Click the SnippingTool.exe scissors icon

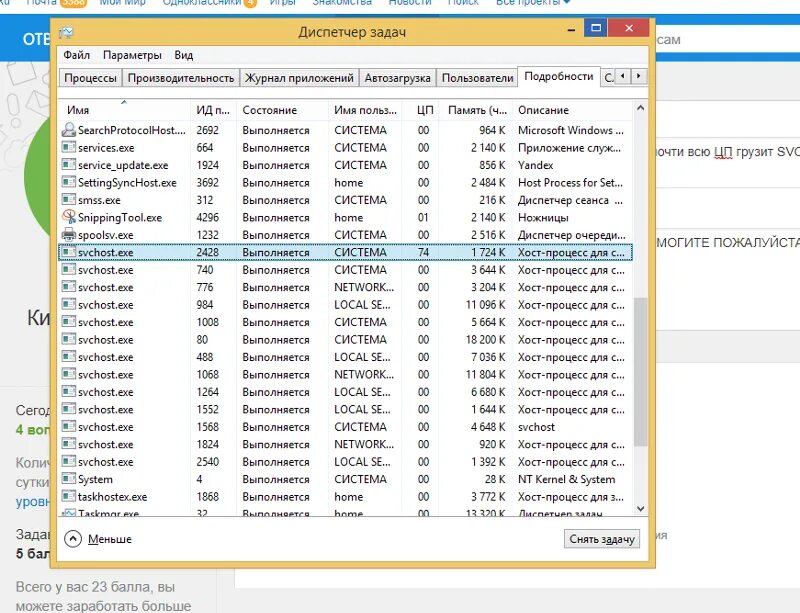(x=68, y=217)
